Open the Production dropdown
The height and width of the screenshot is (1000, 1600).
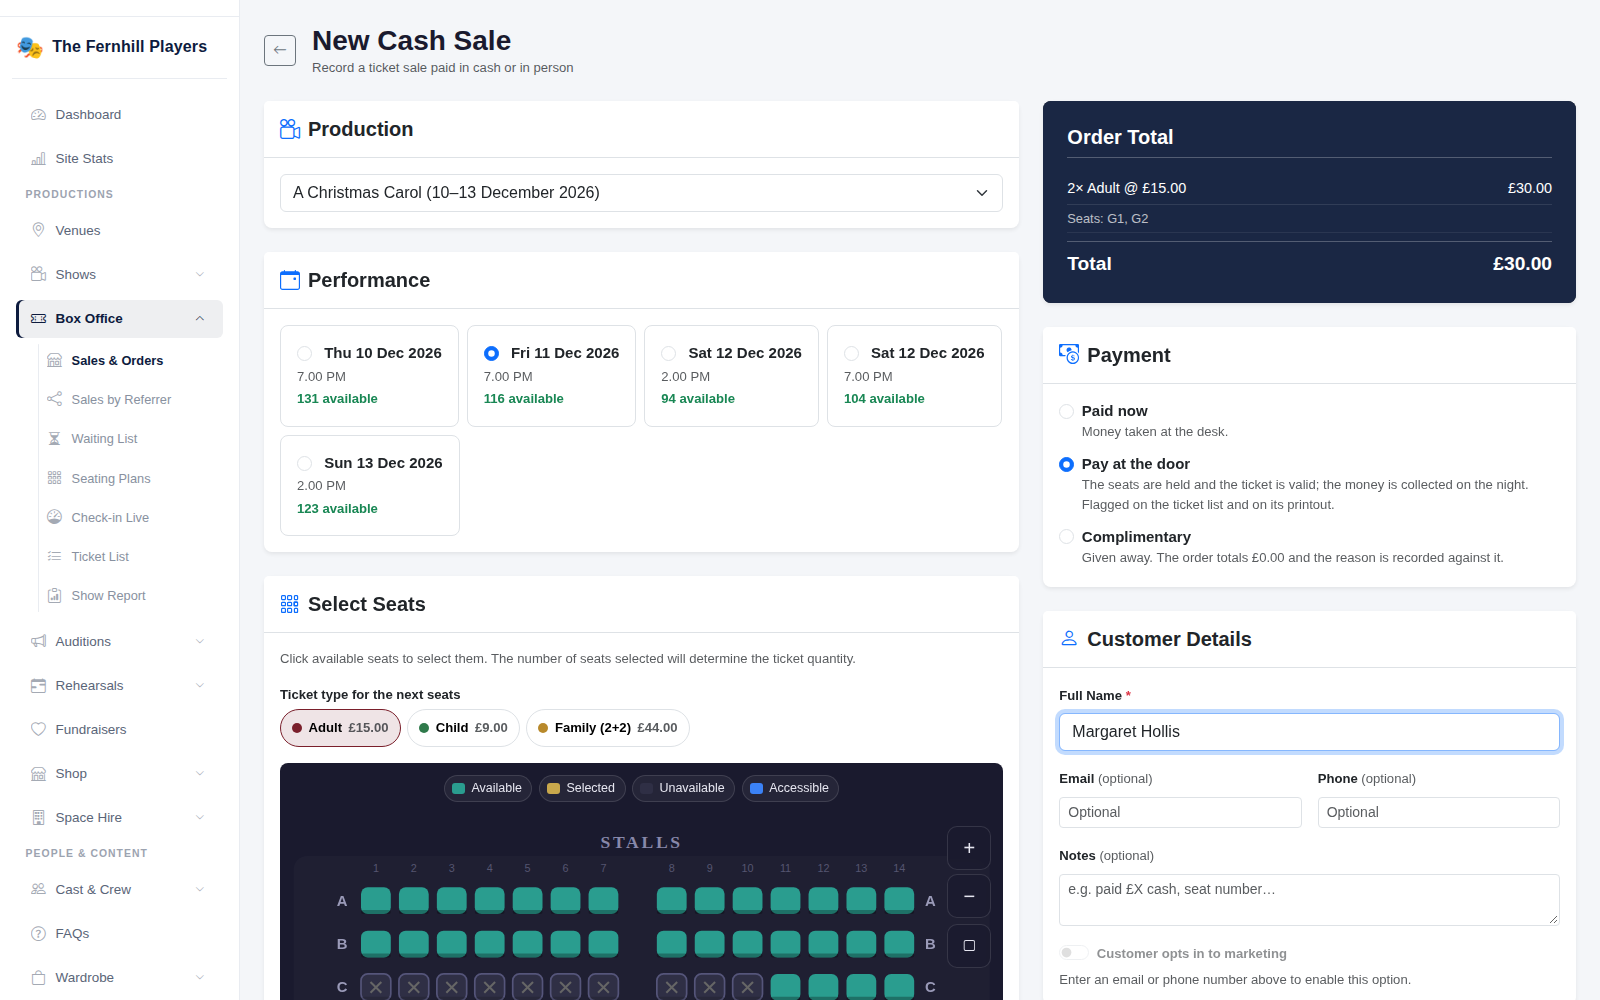pos(641,193)
